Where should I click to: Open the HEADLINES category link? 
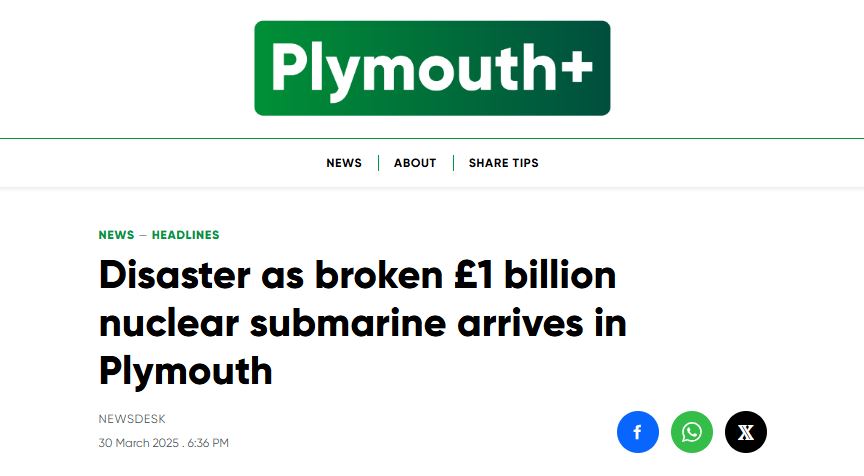[x=185, y=235]
